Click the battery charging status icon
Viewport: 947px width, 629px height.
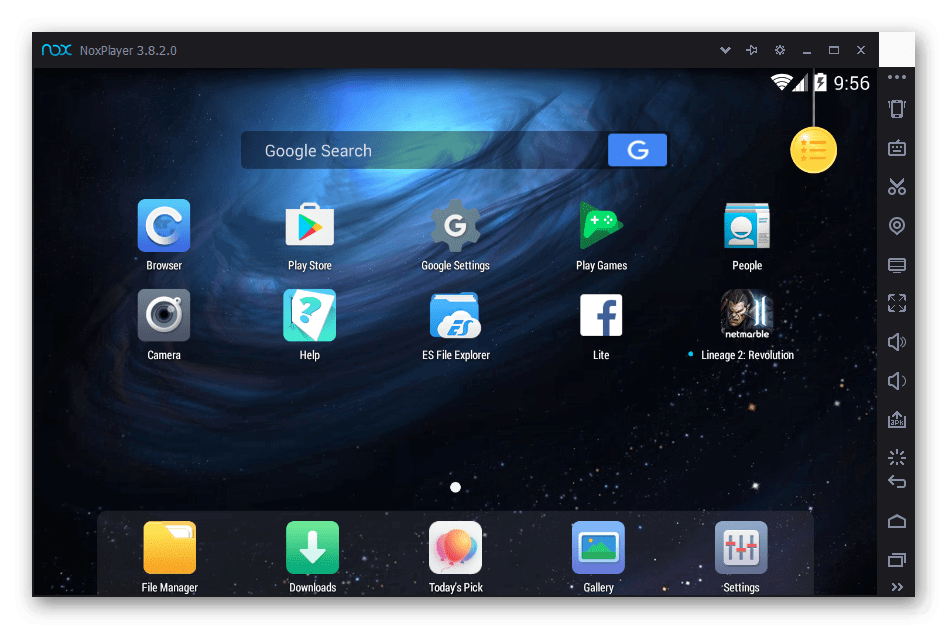click(x=820, y=82)
